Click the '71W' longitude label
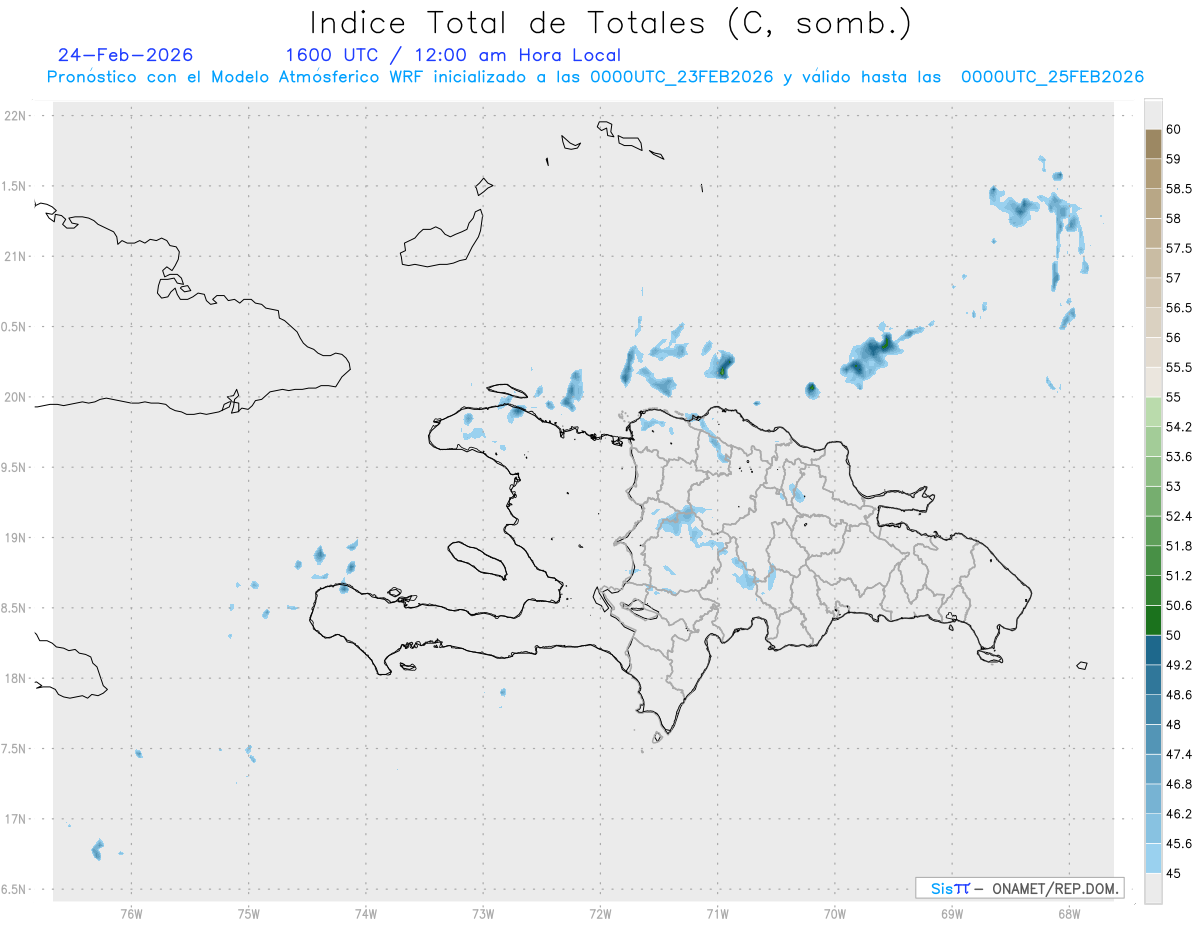 tap(717, 913)
